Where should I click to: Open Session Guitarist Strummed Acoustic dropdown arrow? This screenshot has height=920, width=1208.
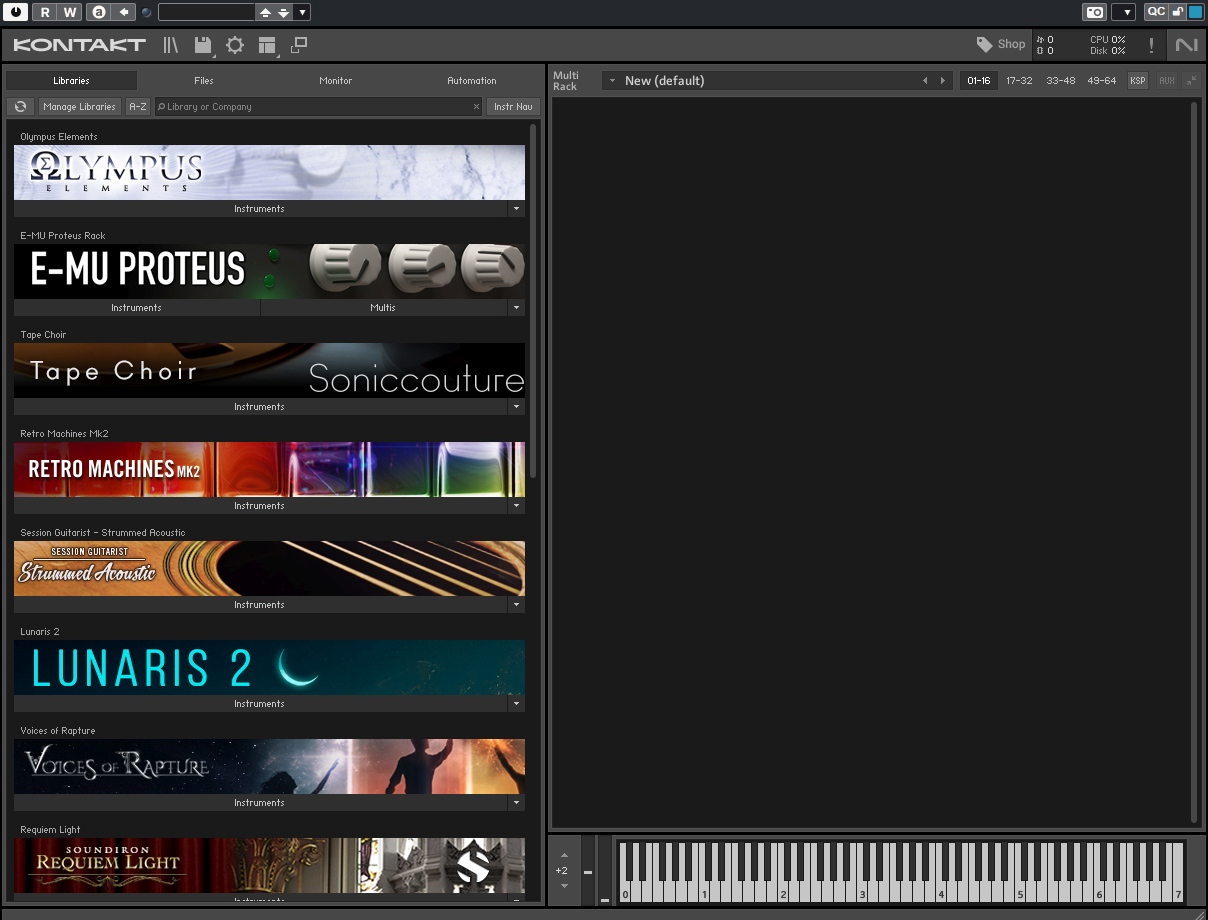[x=516, y=605]
